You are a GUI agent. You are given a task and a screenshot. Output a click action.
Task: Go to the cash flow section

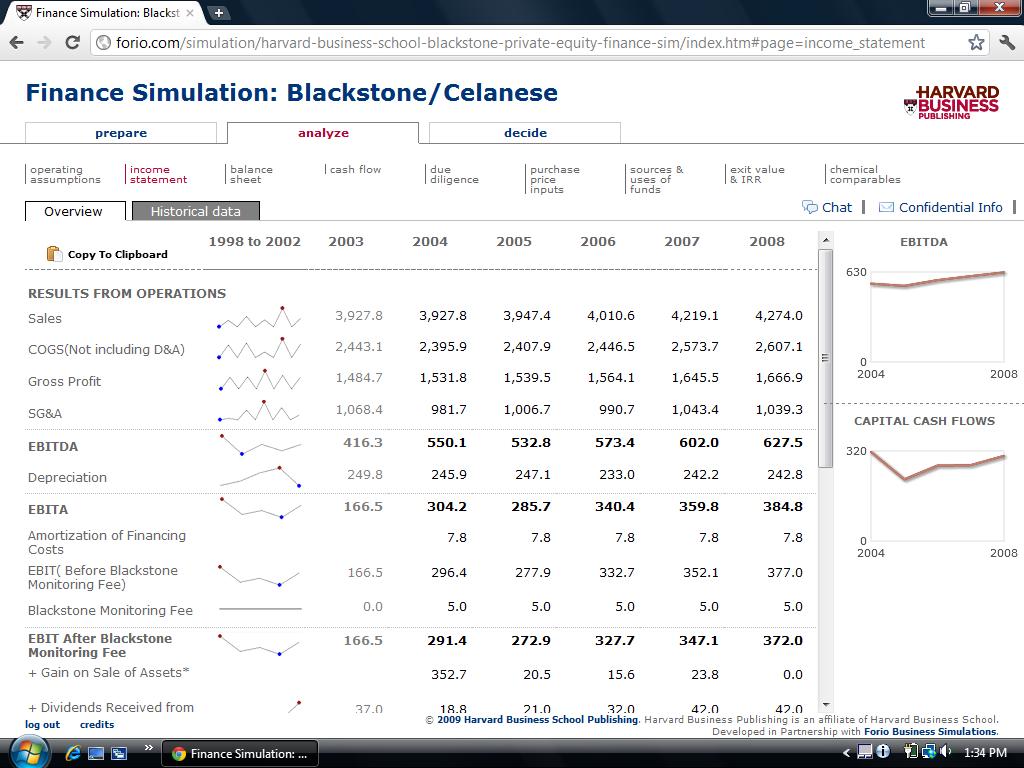(x=355, y=169)
